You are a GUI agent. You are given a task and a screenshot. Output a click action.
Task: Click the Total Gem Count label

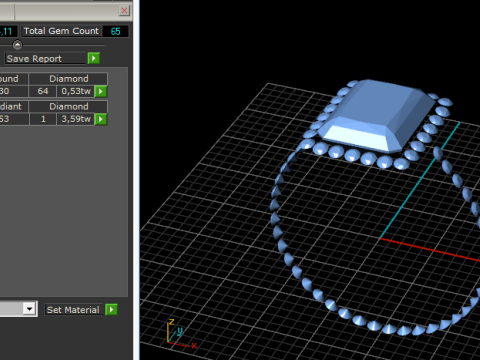coord(61,31)
